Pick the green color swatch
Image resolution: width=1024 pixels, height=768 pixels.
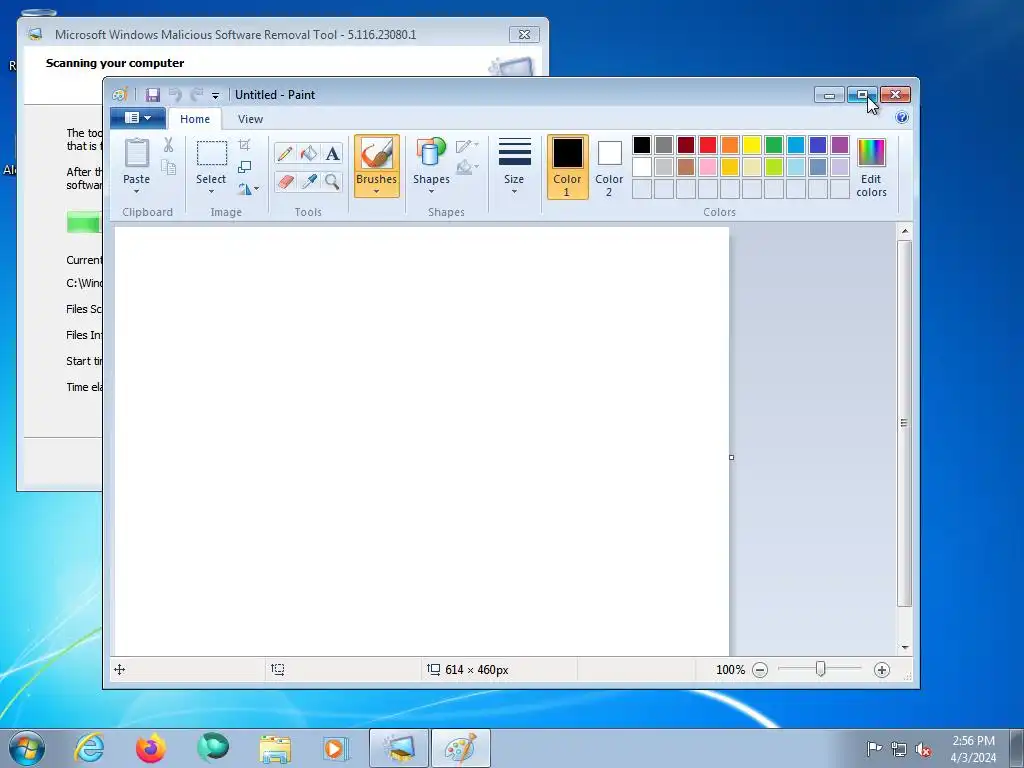coord(774,145)
